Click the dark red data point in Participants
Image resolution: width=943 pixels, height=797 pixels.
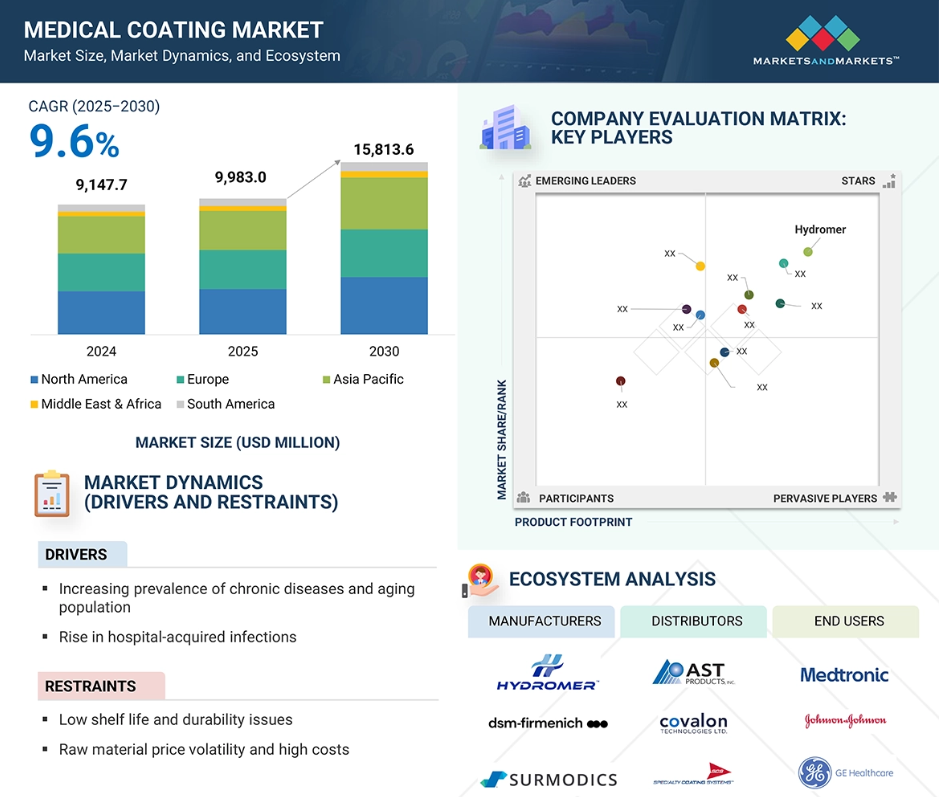coord(621,381)
